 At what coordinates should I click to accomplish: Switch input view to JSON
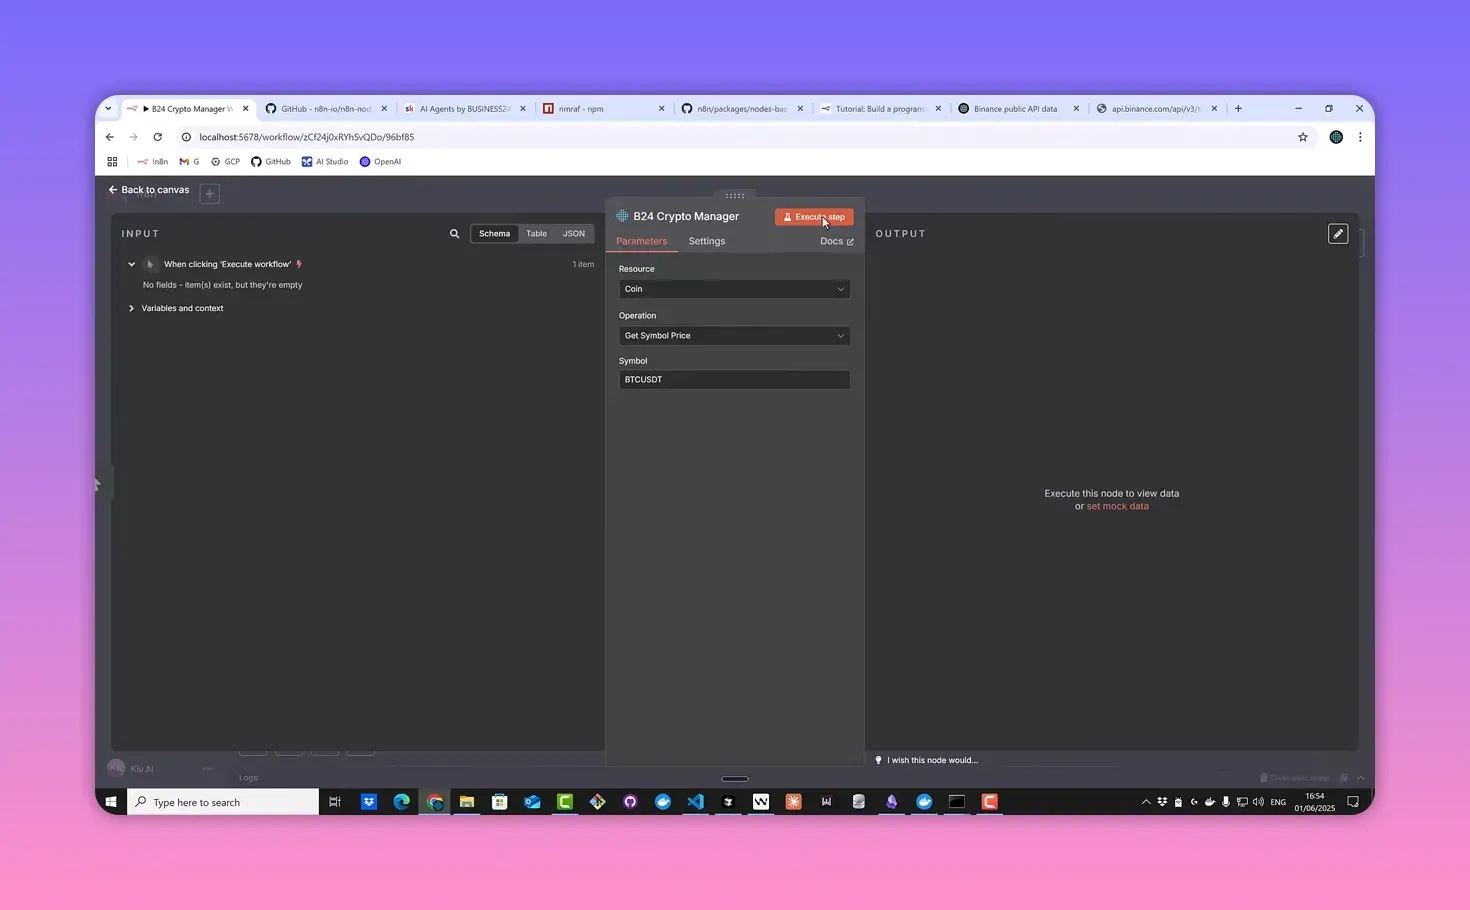coord(573,233)
